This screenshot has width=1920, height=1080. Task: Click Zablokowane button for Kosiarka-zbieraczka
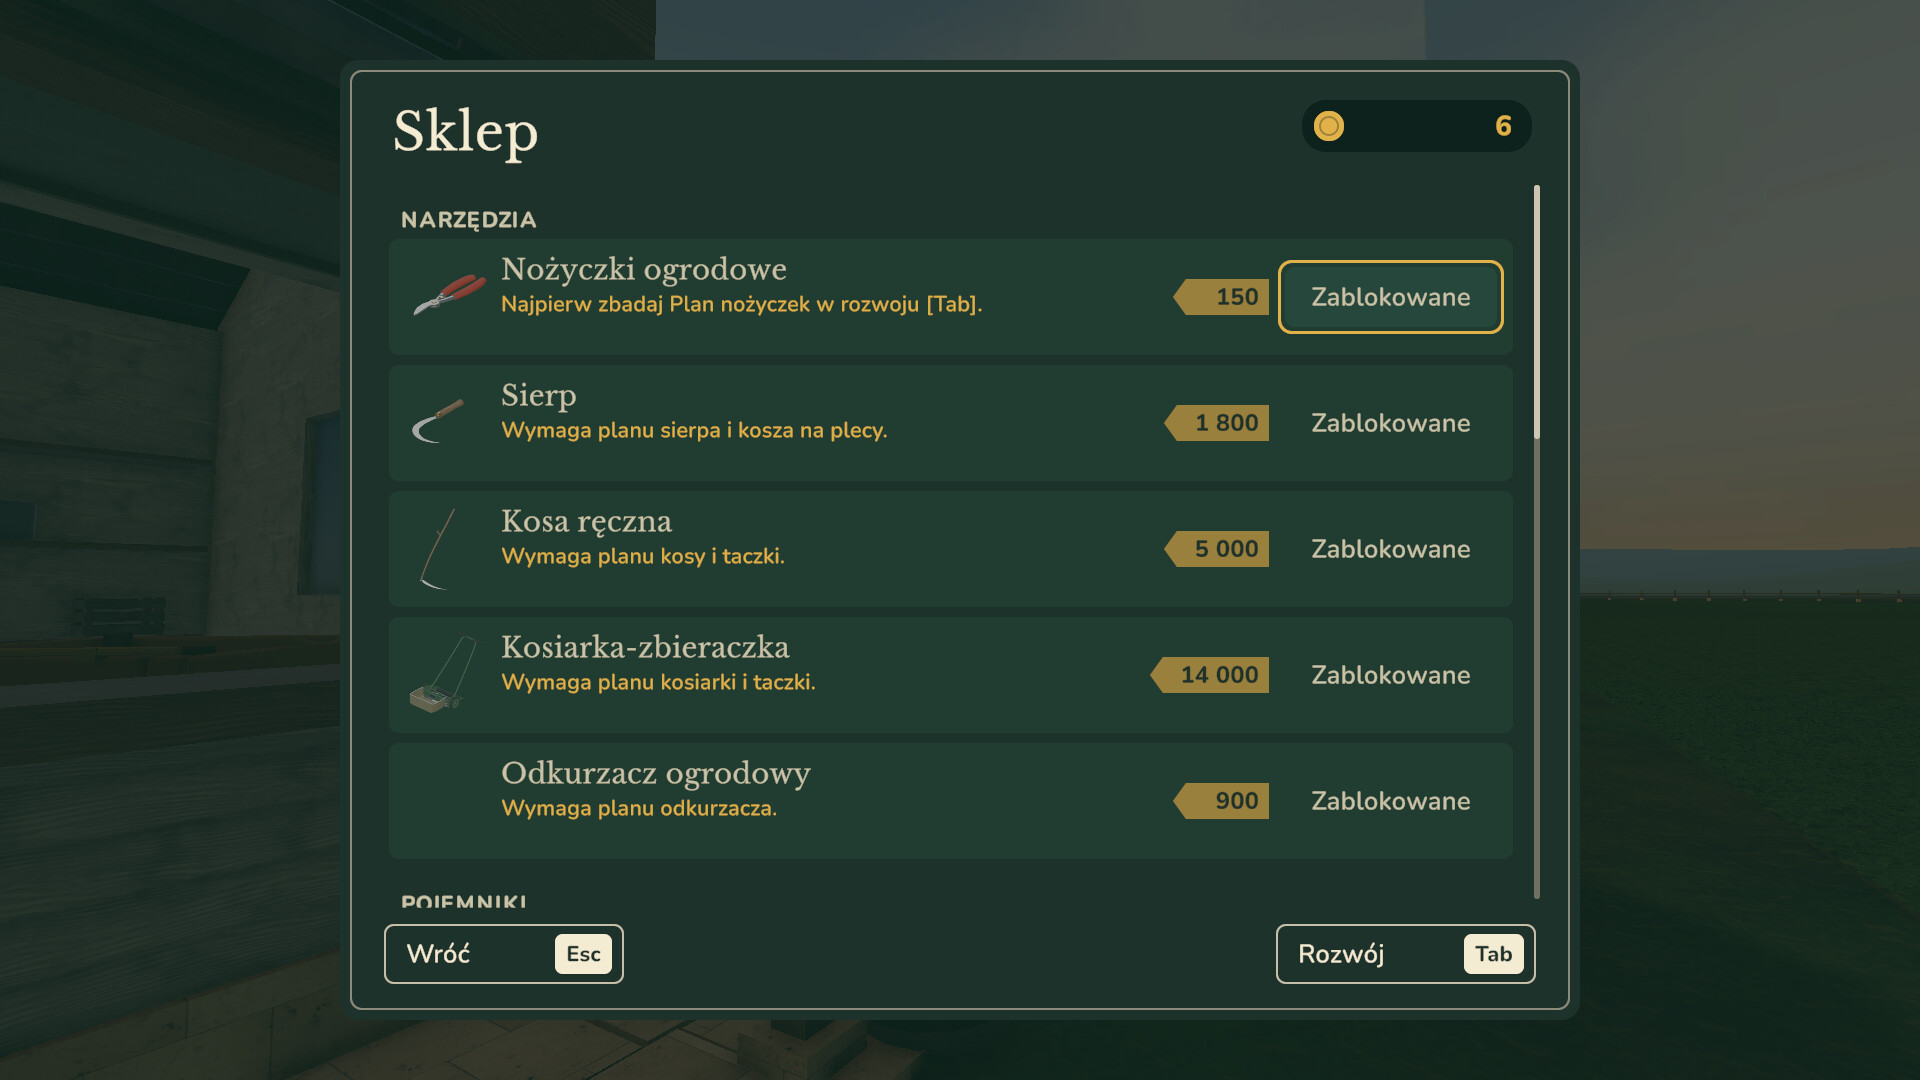pyautogui.click(x=1390, y=675)
